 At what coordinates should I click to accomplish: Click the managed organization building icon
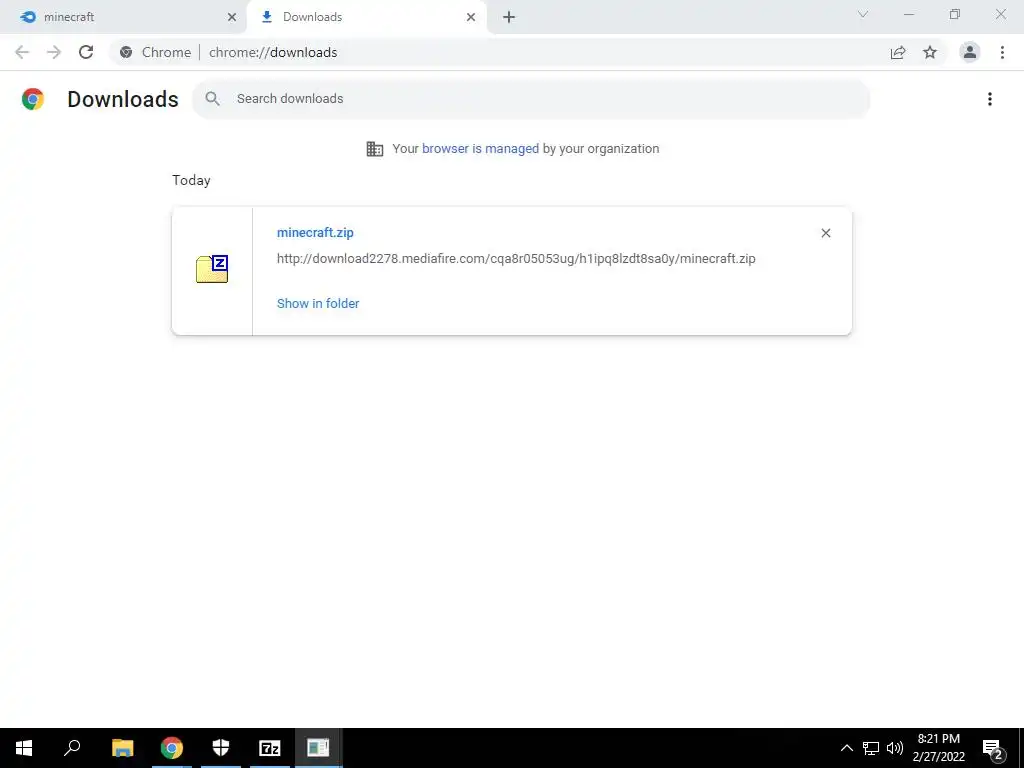[x=375, y=149]
